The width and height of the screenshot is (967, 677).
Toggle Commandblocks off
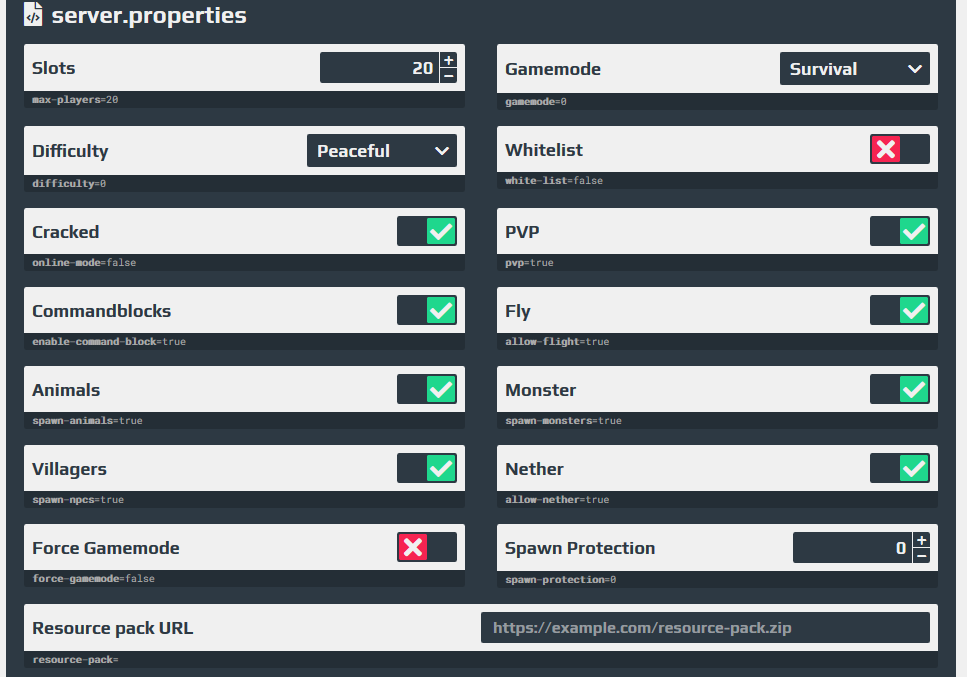(x=427, y=310)
